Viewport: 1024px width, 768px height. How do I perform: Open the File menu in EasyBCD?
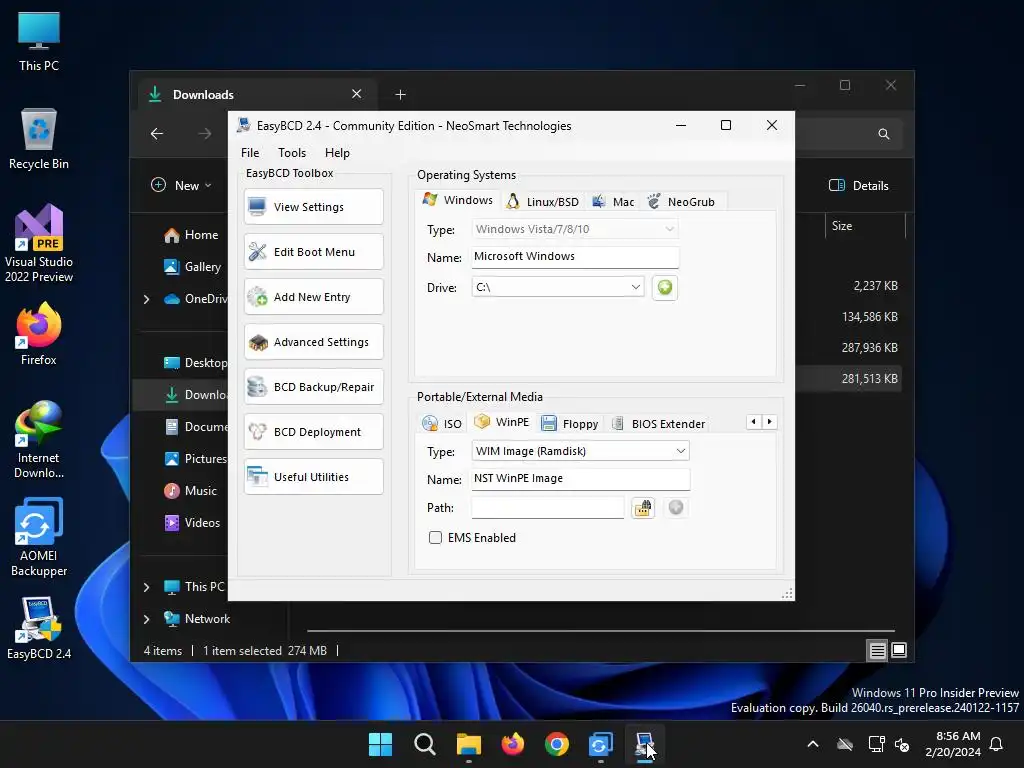click(250, 153)
